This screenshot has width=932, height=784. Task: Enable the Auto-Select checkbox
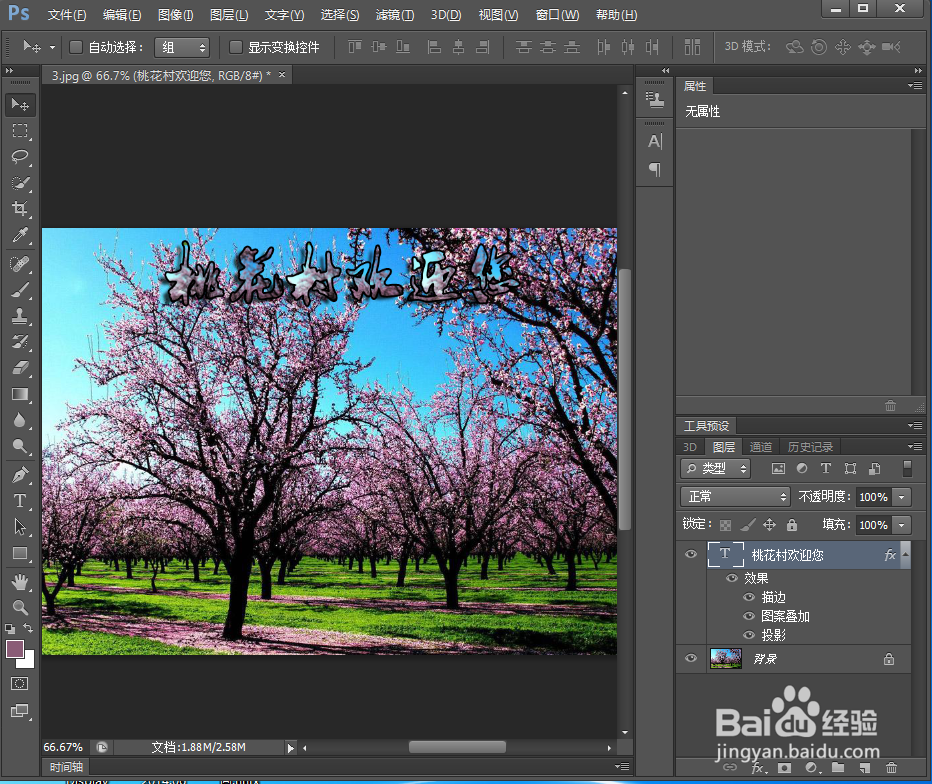[x=75, y=47]
